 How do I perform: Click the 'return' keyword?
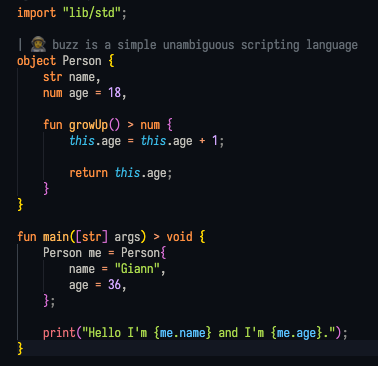tap(88, 173)
